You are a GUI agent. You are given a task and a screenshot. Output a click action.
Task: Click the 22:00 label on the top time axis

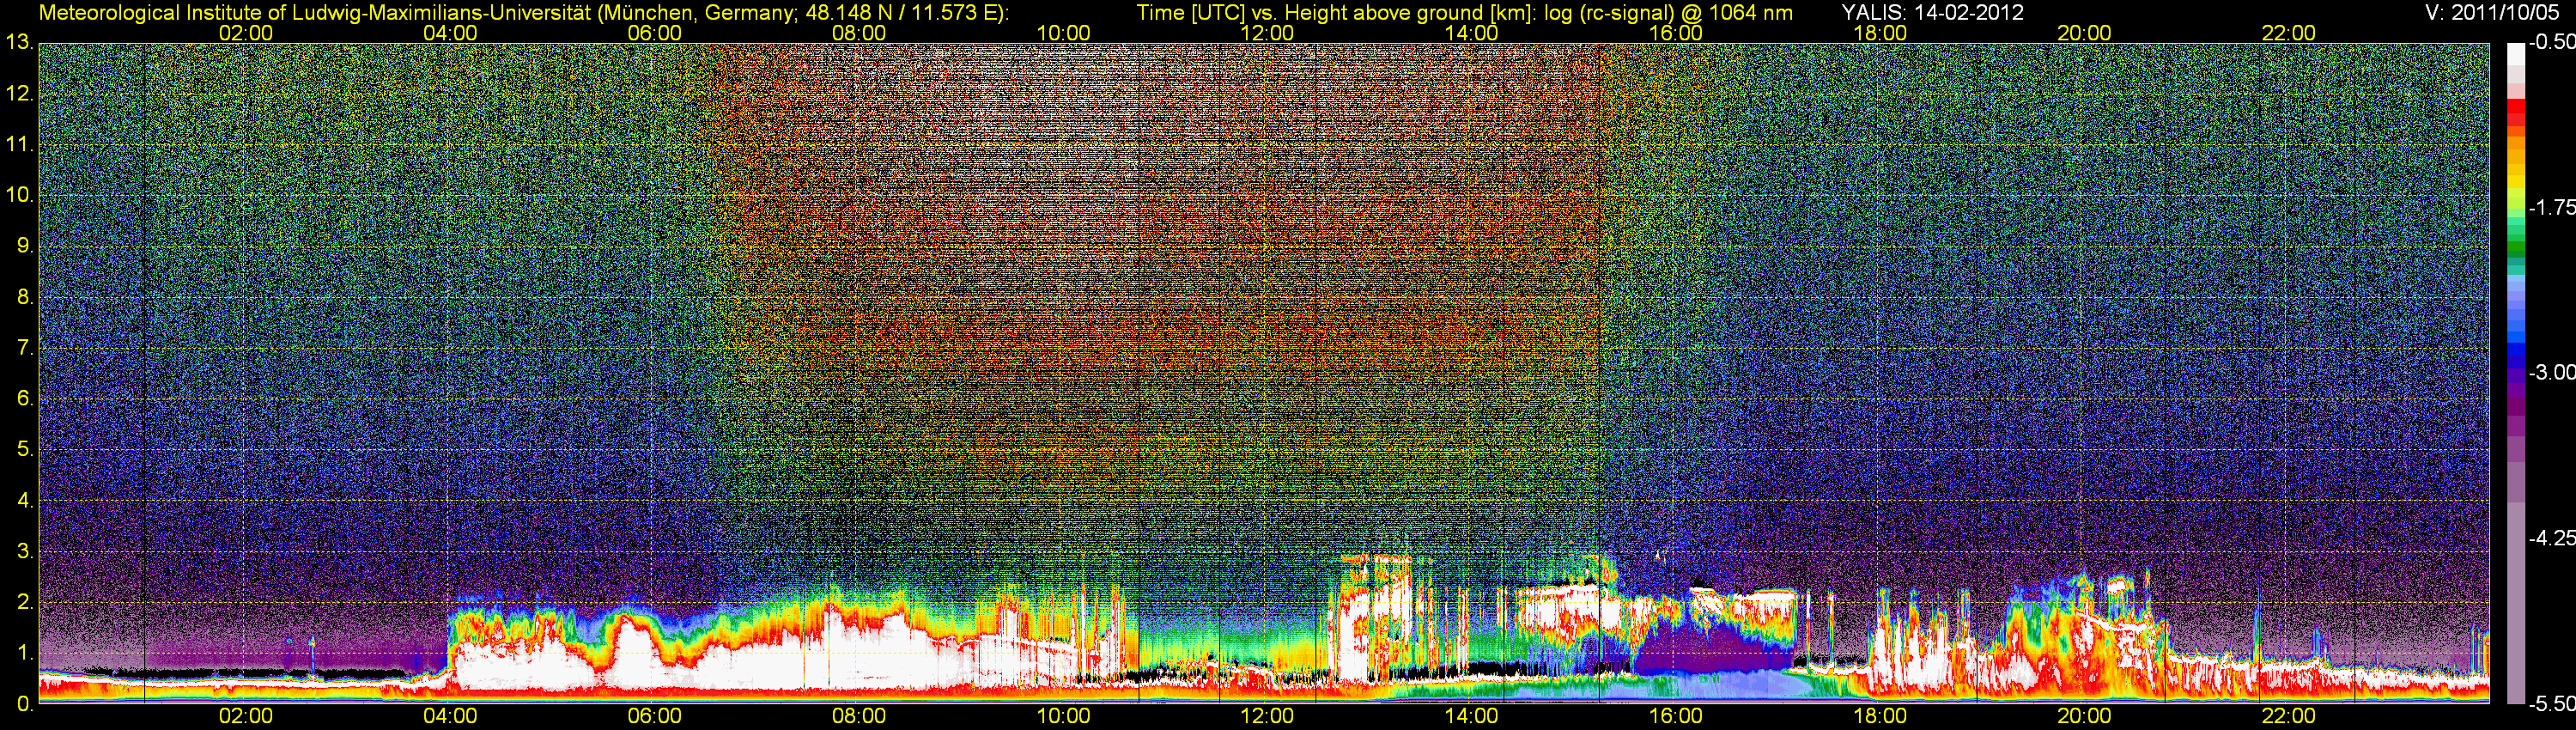(x=2289, y=33)
